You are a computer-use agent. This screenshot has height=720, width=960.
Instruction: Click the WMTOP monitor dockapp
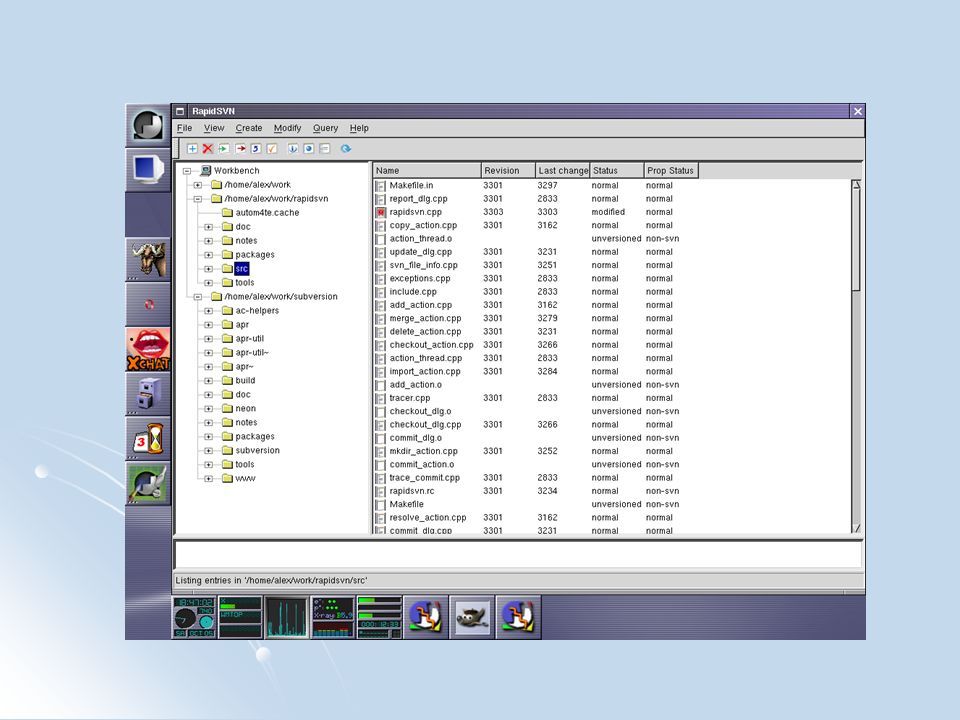(x=241, y=618)
